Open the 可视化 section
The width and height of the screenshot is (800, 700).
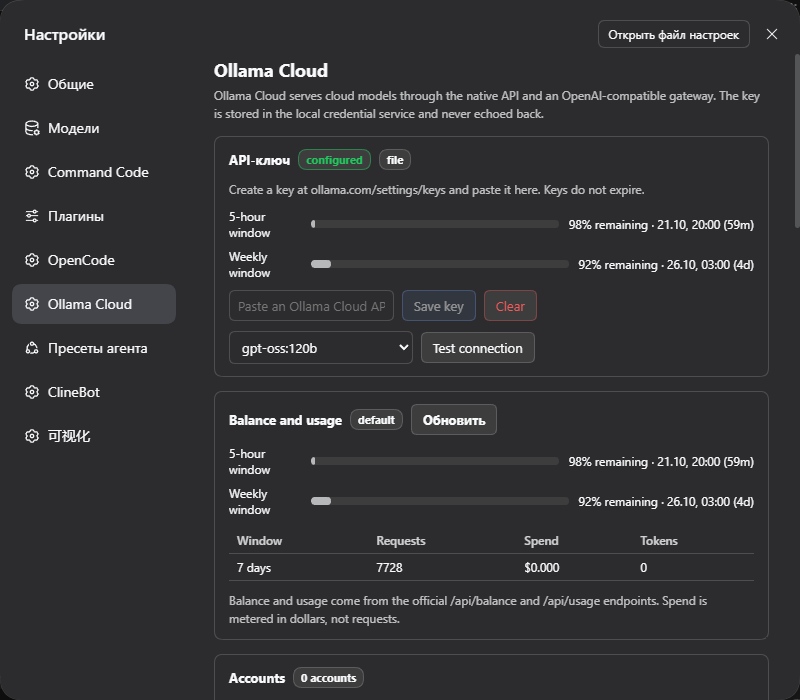[x=94, y=436]
